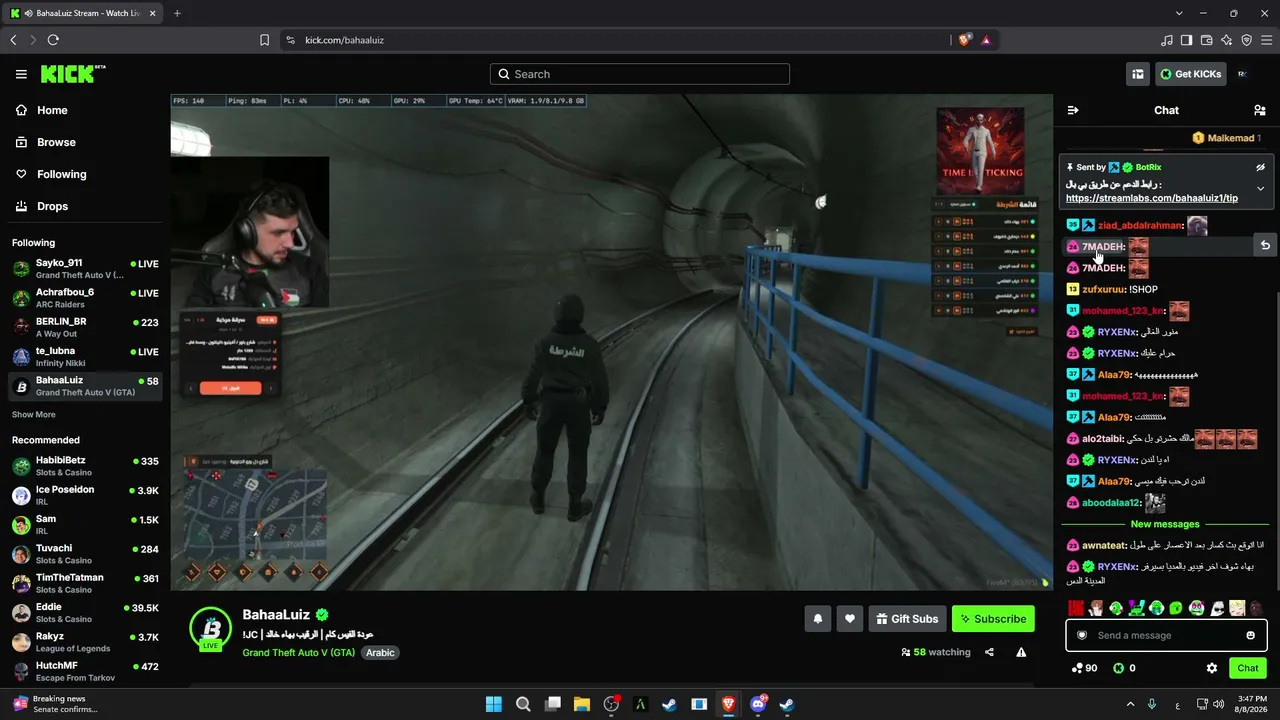Open Windows taskbar search

click(x=523, y=705)
